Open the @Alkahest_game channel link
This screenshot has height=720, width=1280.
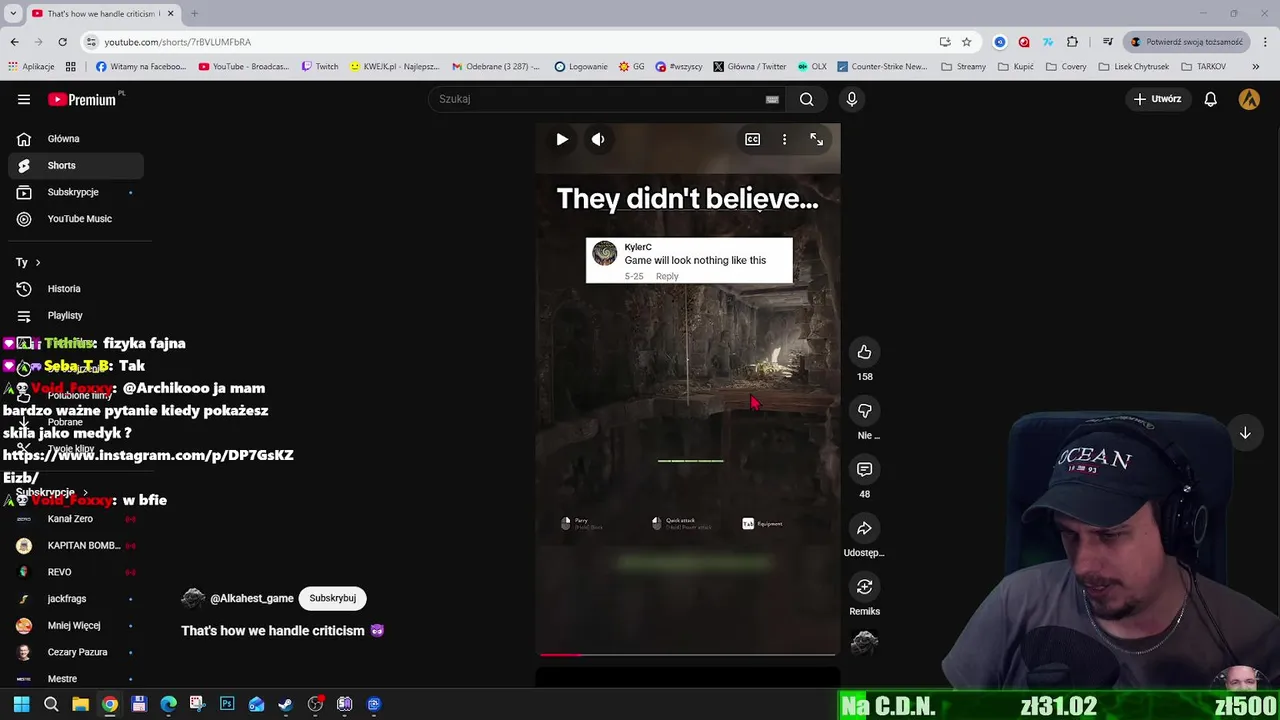click(x=251, y=598)
